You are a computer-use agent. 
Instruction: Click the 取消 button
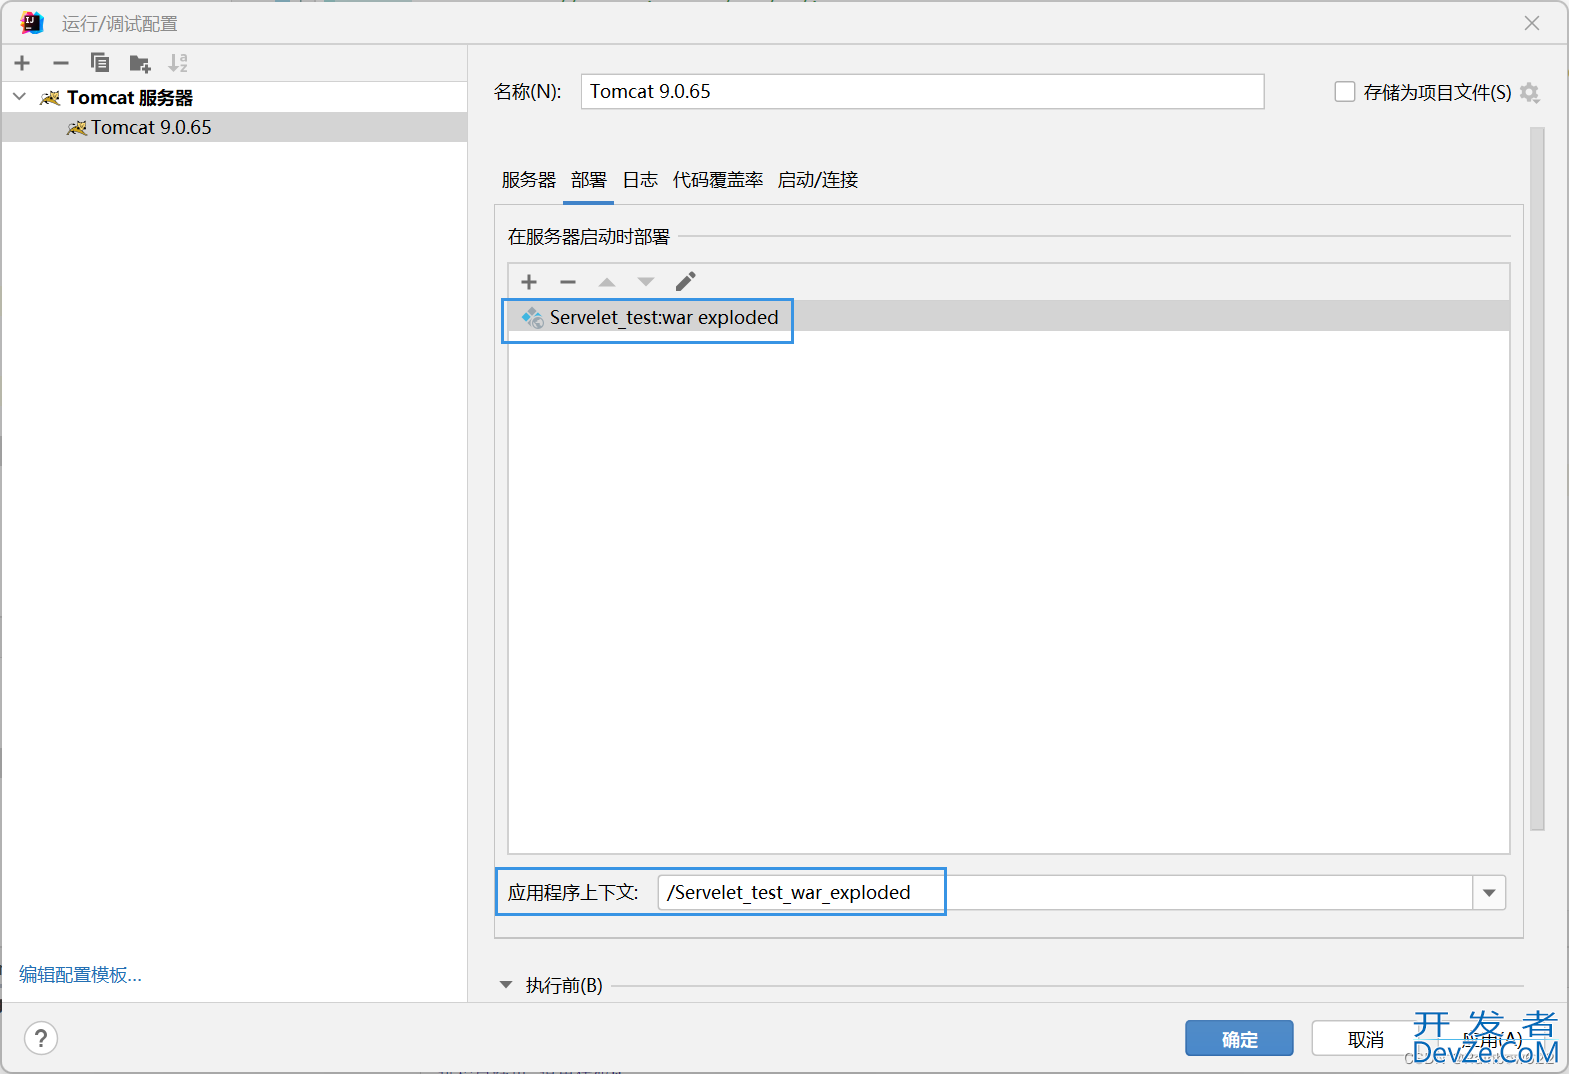(x=1365, y=1039)
